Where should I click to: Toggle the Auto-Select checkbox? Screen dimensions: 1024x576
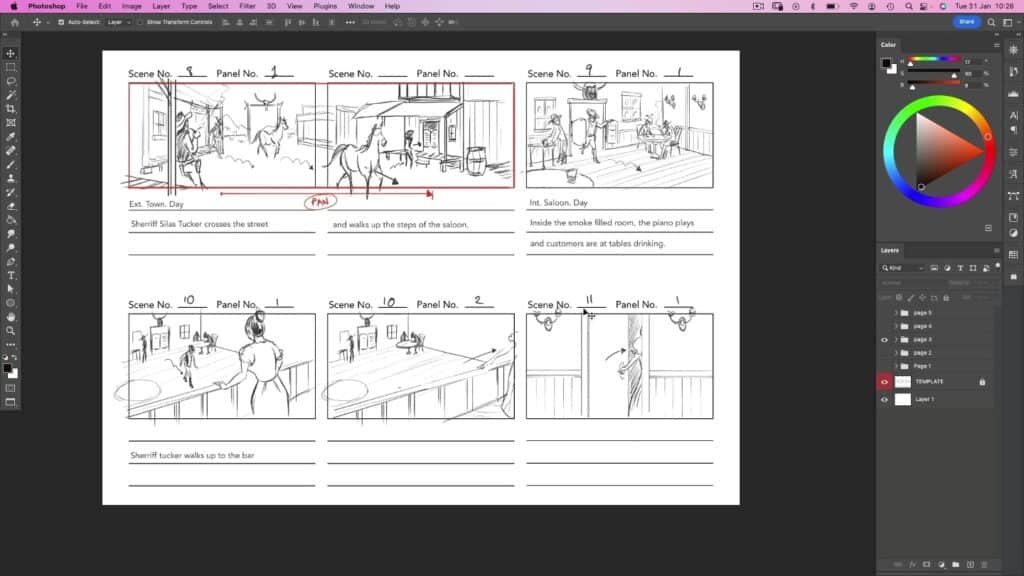point(61,22)
